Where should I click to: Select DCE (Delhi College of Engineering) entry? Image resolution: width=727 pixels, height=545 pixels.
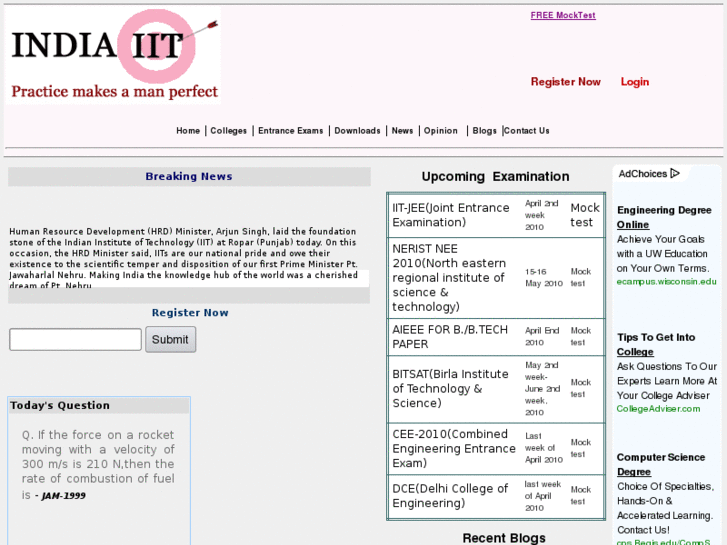click(x=450, y=496)
